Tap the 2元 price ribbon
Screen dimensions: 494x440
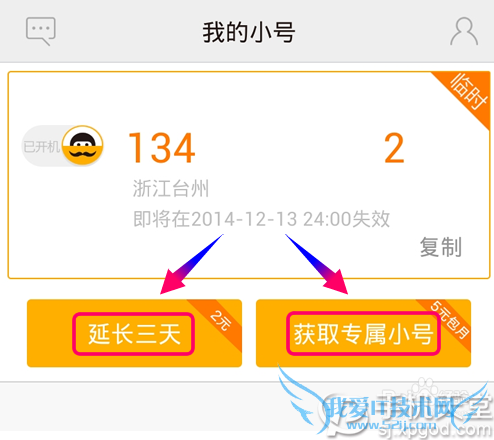(219, 320)
